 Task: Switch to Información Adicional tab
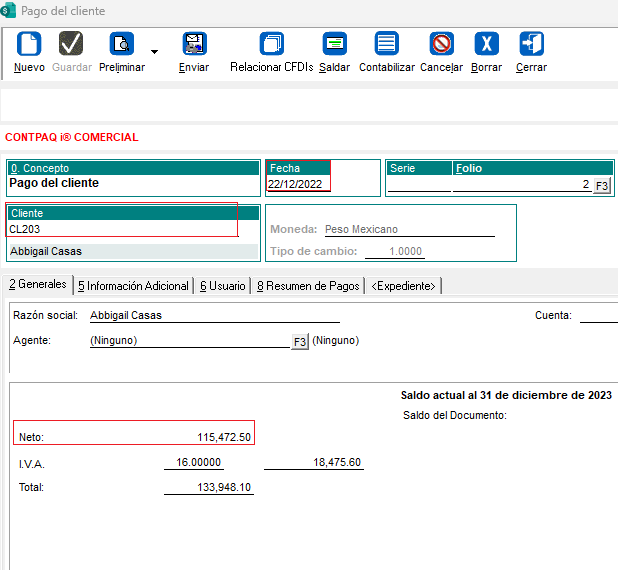[133, 286]
